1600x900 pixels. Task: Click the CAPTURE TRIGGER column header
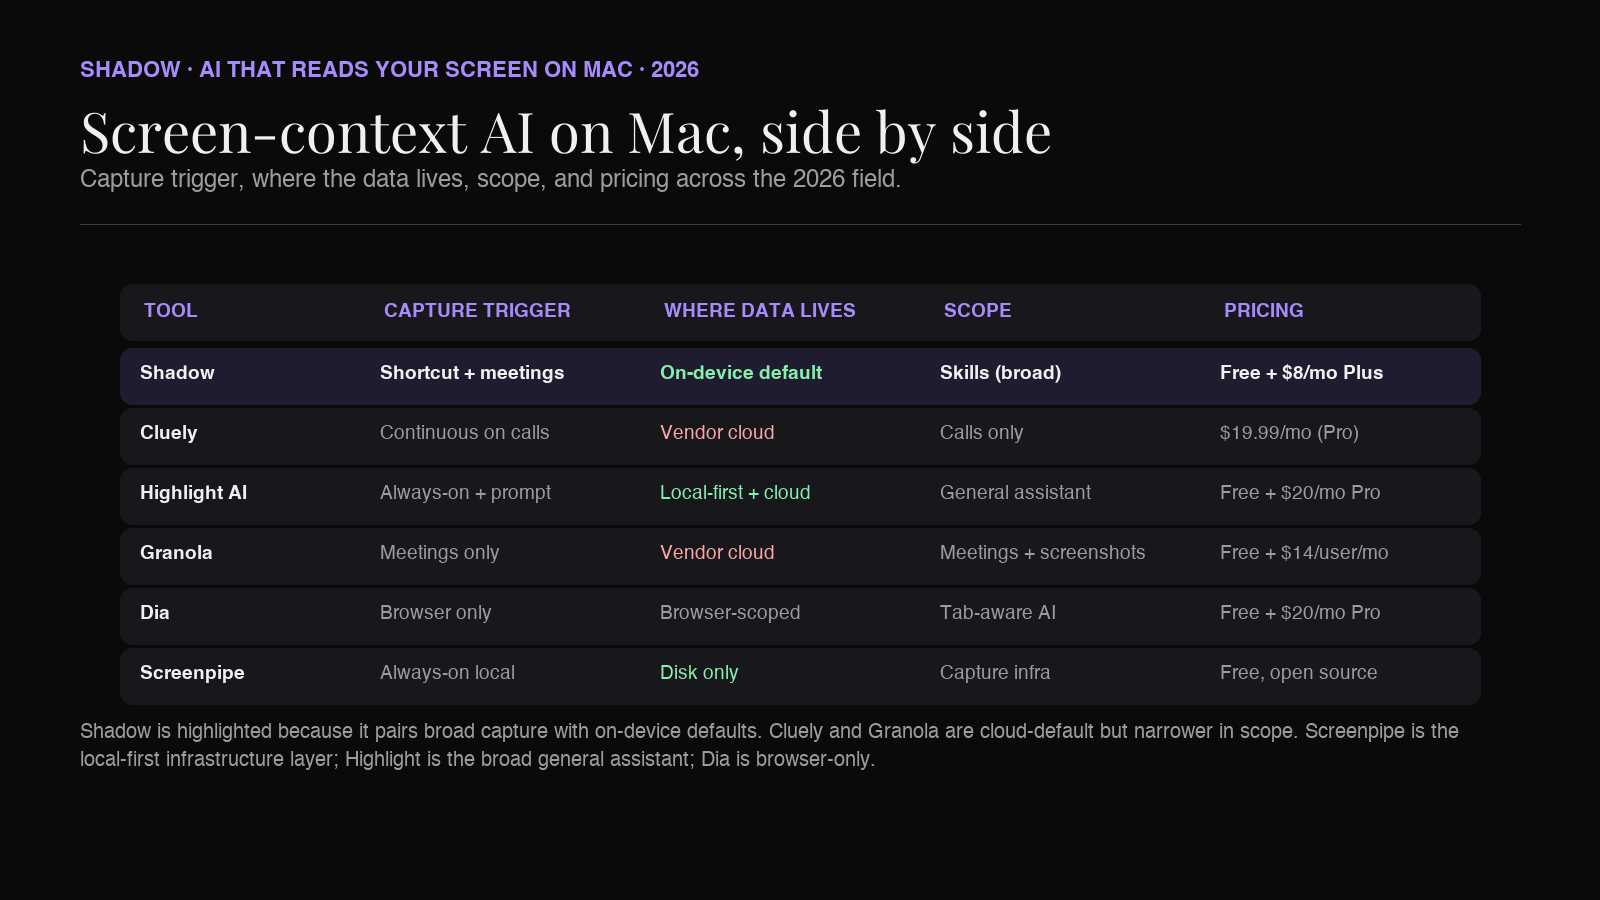point(477,311)
